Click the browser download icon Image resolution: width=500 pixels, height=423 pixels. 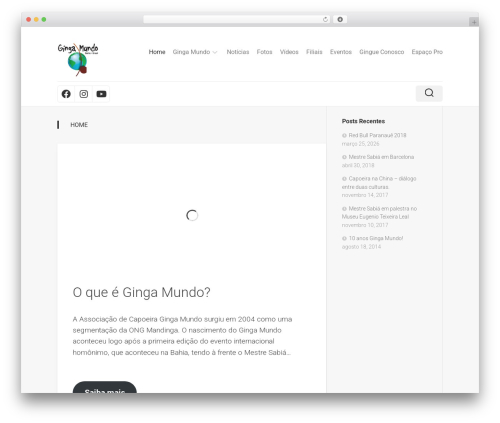(x=340, y=20)
